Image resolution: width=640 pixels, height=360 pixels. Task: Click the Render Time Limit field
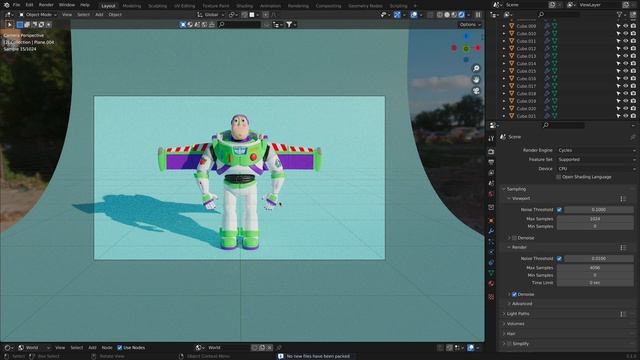click(595, 282)
